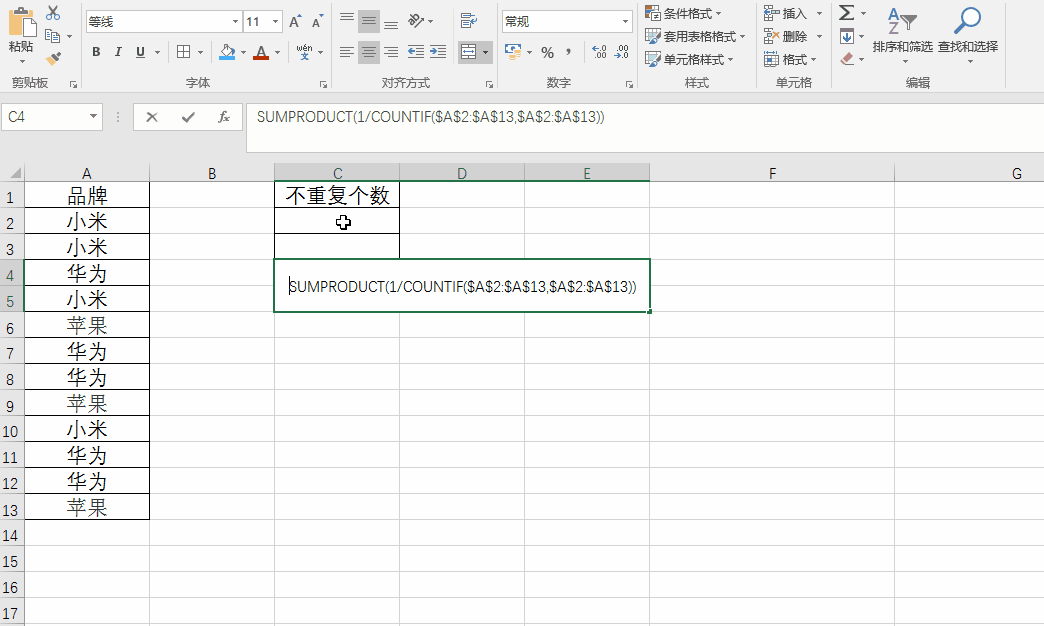The image size is (1044, 626).
Task: Toggle Wrap Text
Action: point(469,21)
